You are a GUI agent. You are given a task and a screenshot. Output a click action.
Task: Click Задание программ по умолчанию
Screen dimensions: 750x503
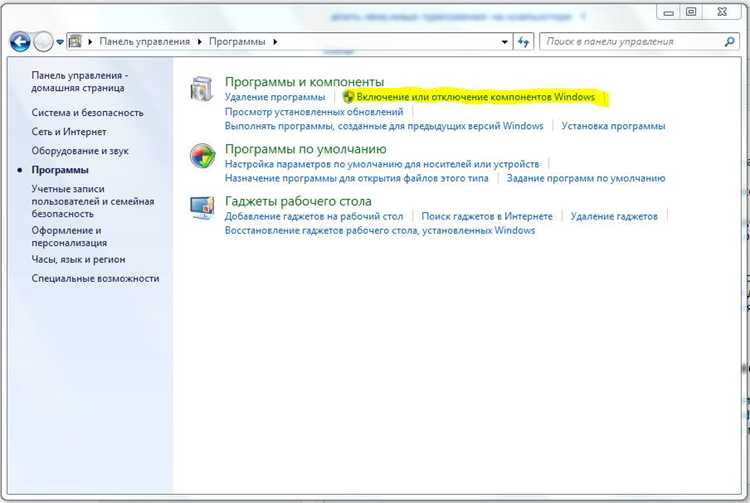pyautogui.click(x=586, y=178)
